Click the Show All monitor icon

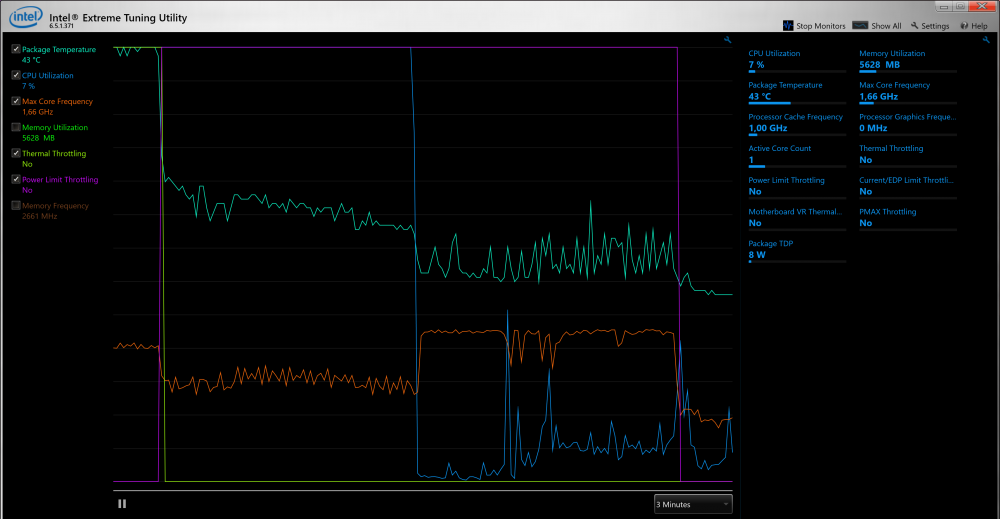click(860, 26)
